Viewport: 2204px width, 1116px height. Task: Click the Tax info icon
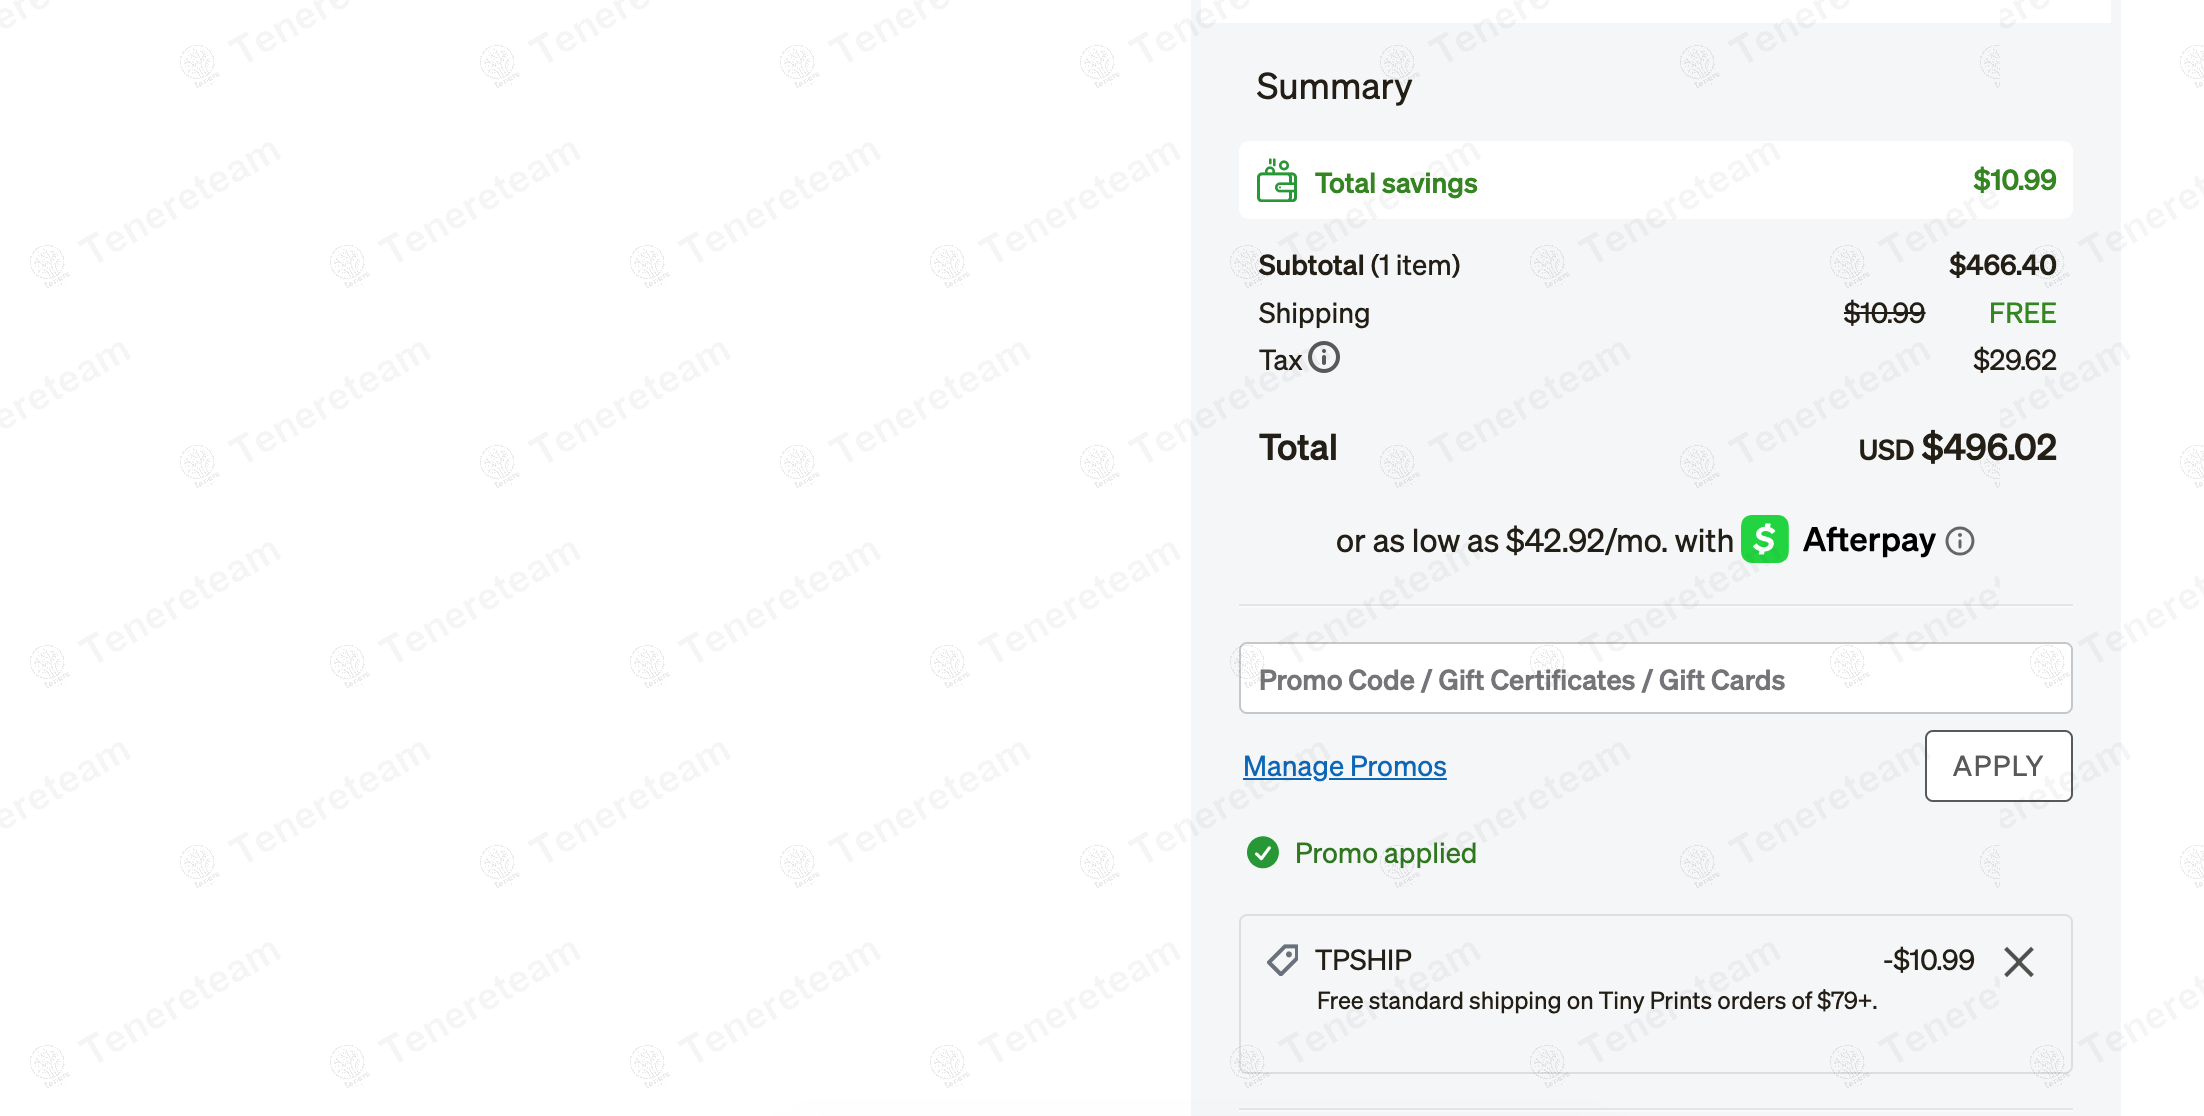1324,358
